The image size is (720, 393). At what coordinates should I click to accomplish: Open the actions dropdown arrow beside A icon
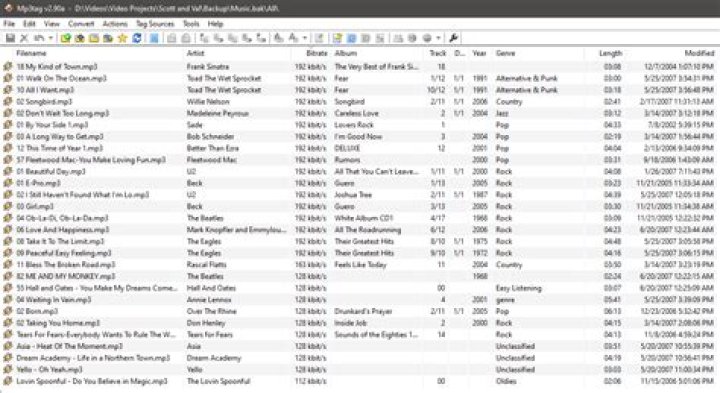point(304,38)
